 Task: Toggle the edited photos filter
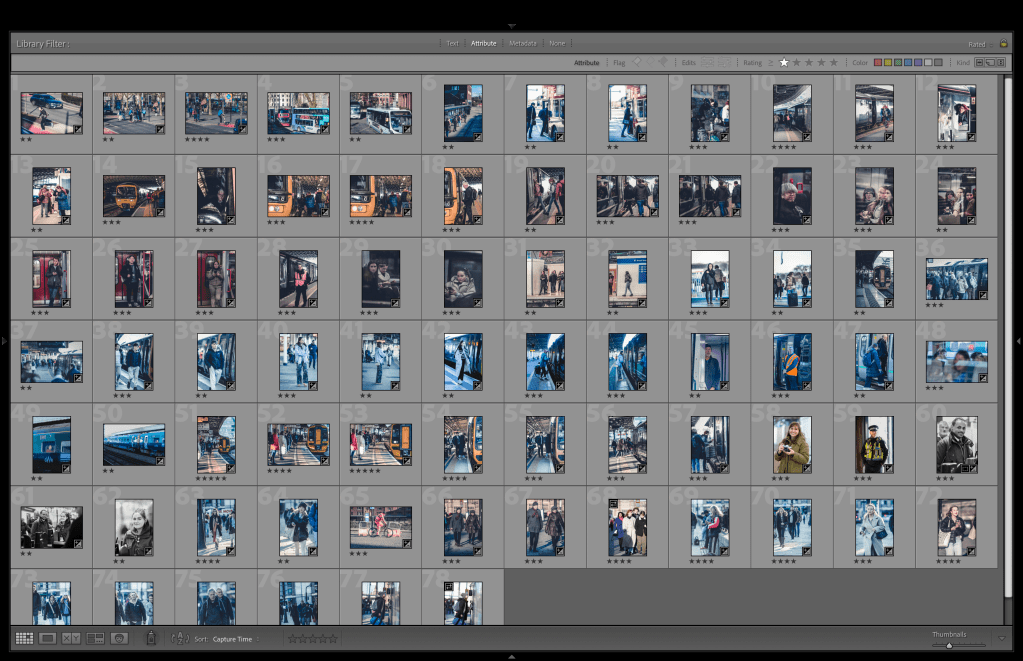pyautogui.click(x=709, y=63)
